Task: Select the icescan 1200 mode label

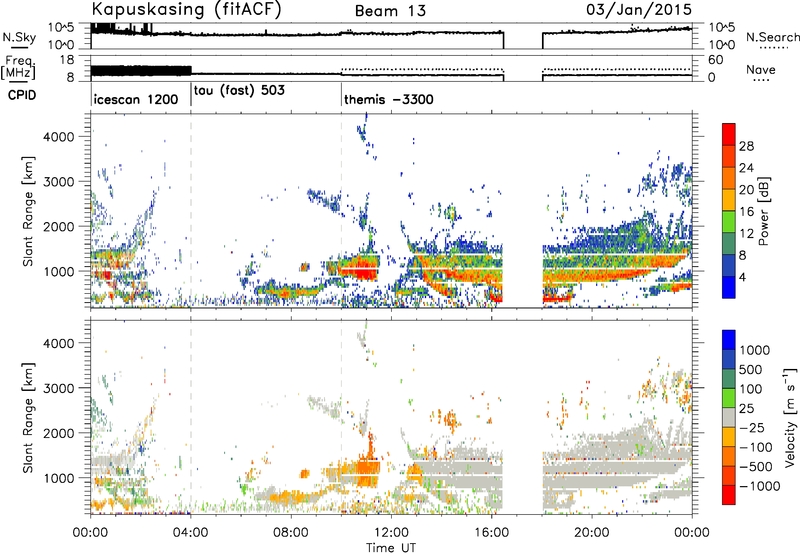Action: [136, 99]
